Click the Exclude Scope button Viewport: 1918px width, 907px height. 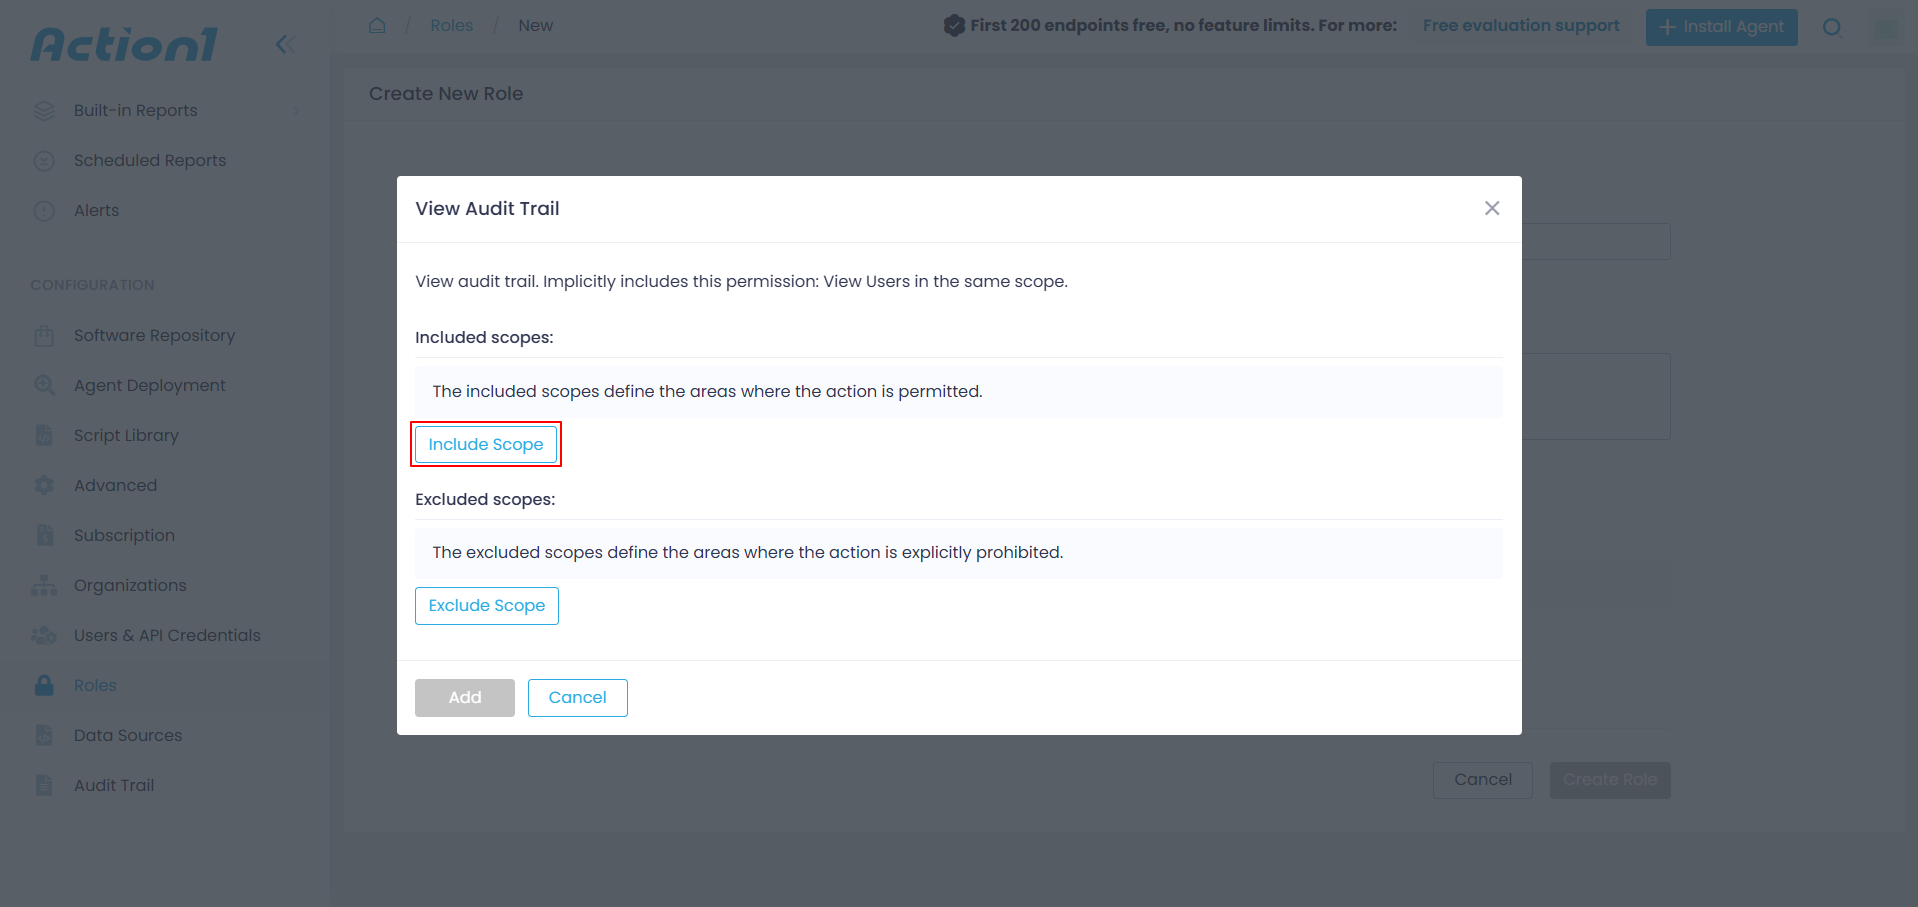487,606
